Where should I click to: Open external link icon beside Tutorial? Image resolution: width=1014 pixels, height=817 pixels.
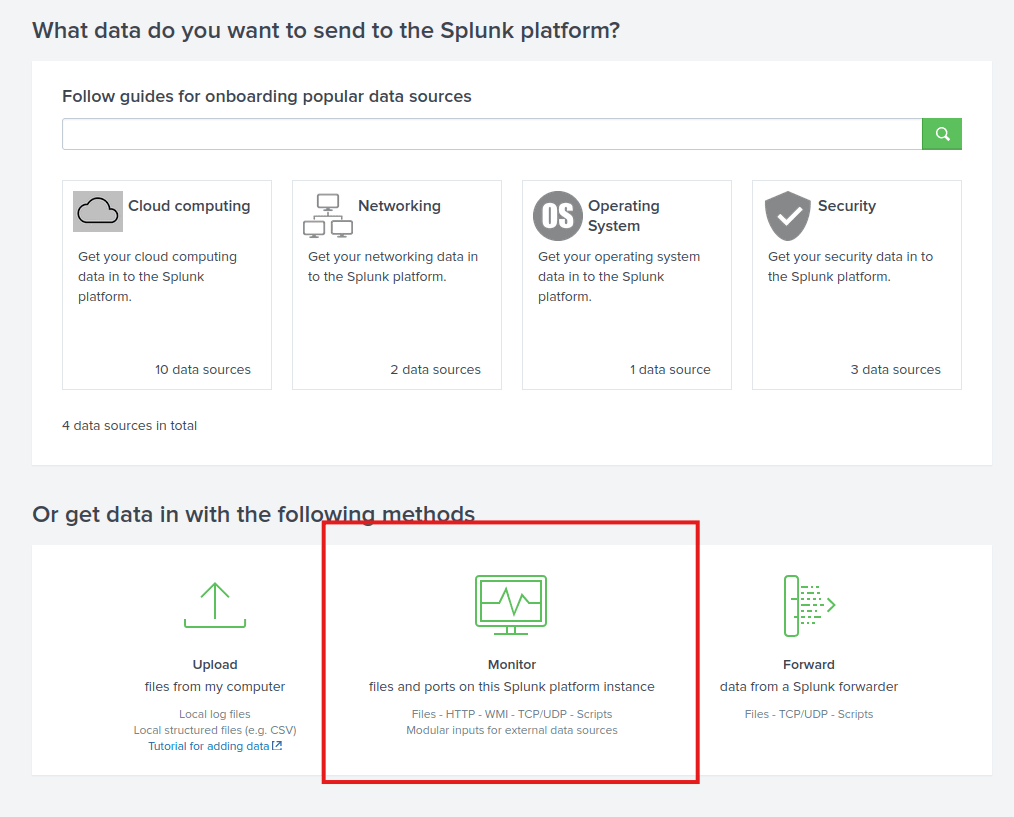[x=277, y=746]
